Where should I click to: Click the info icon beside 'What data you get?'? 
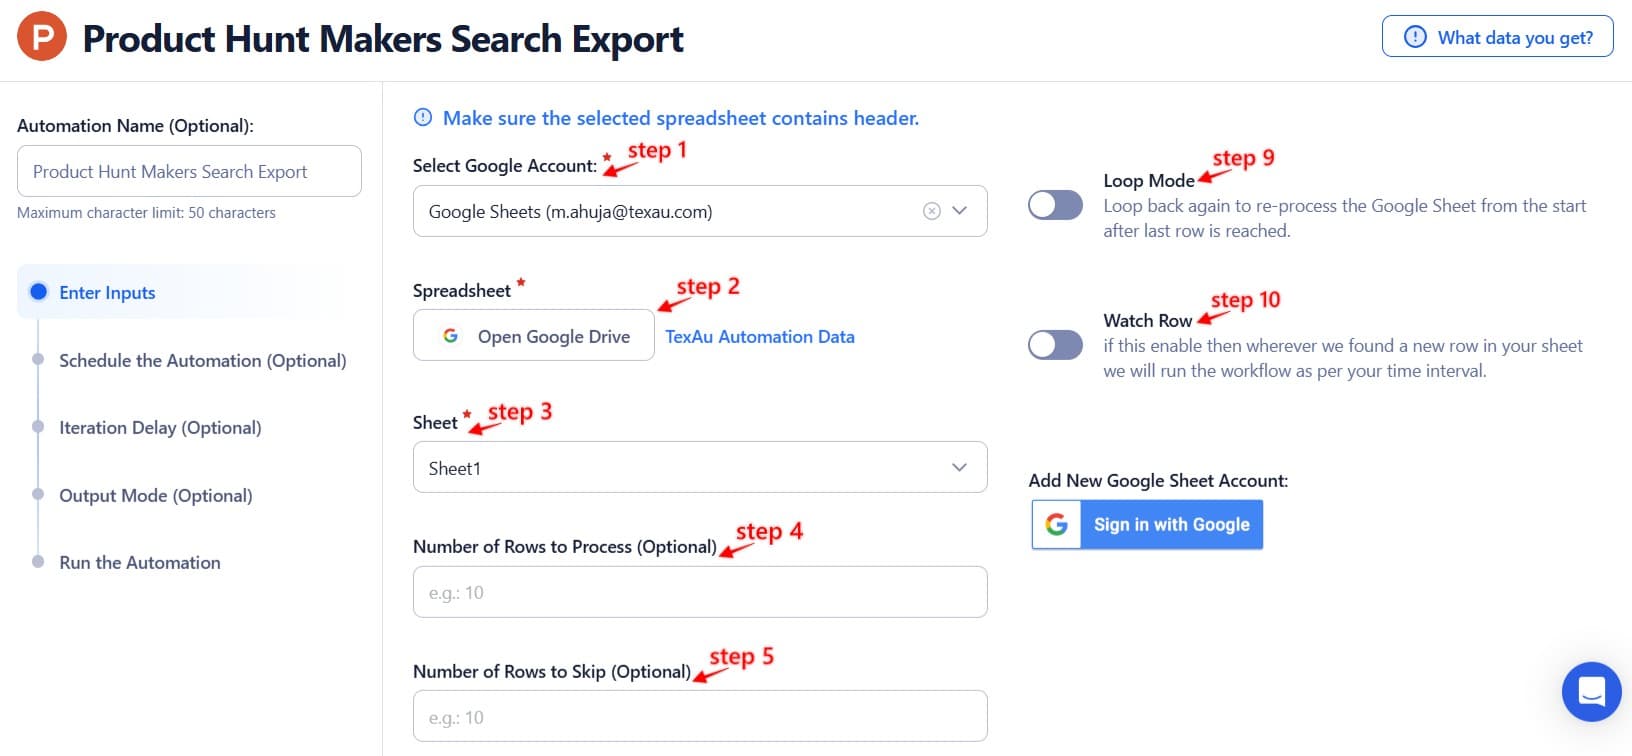(x=1415, y=36)
